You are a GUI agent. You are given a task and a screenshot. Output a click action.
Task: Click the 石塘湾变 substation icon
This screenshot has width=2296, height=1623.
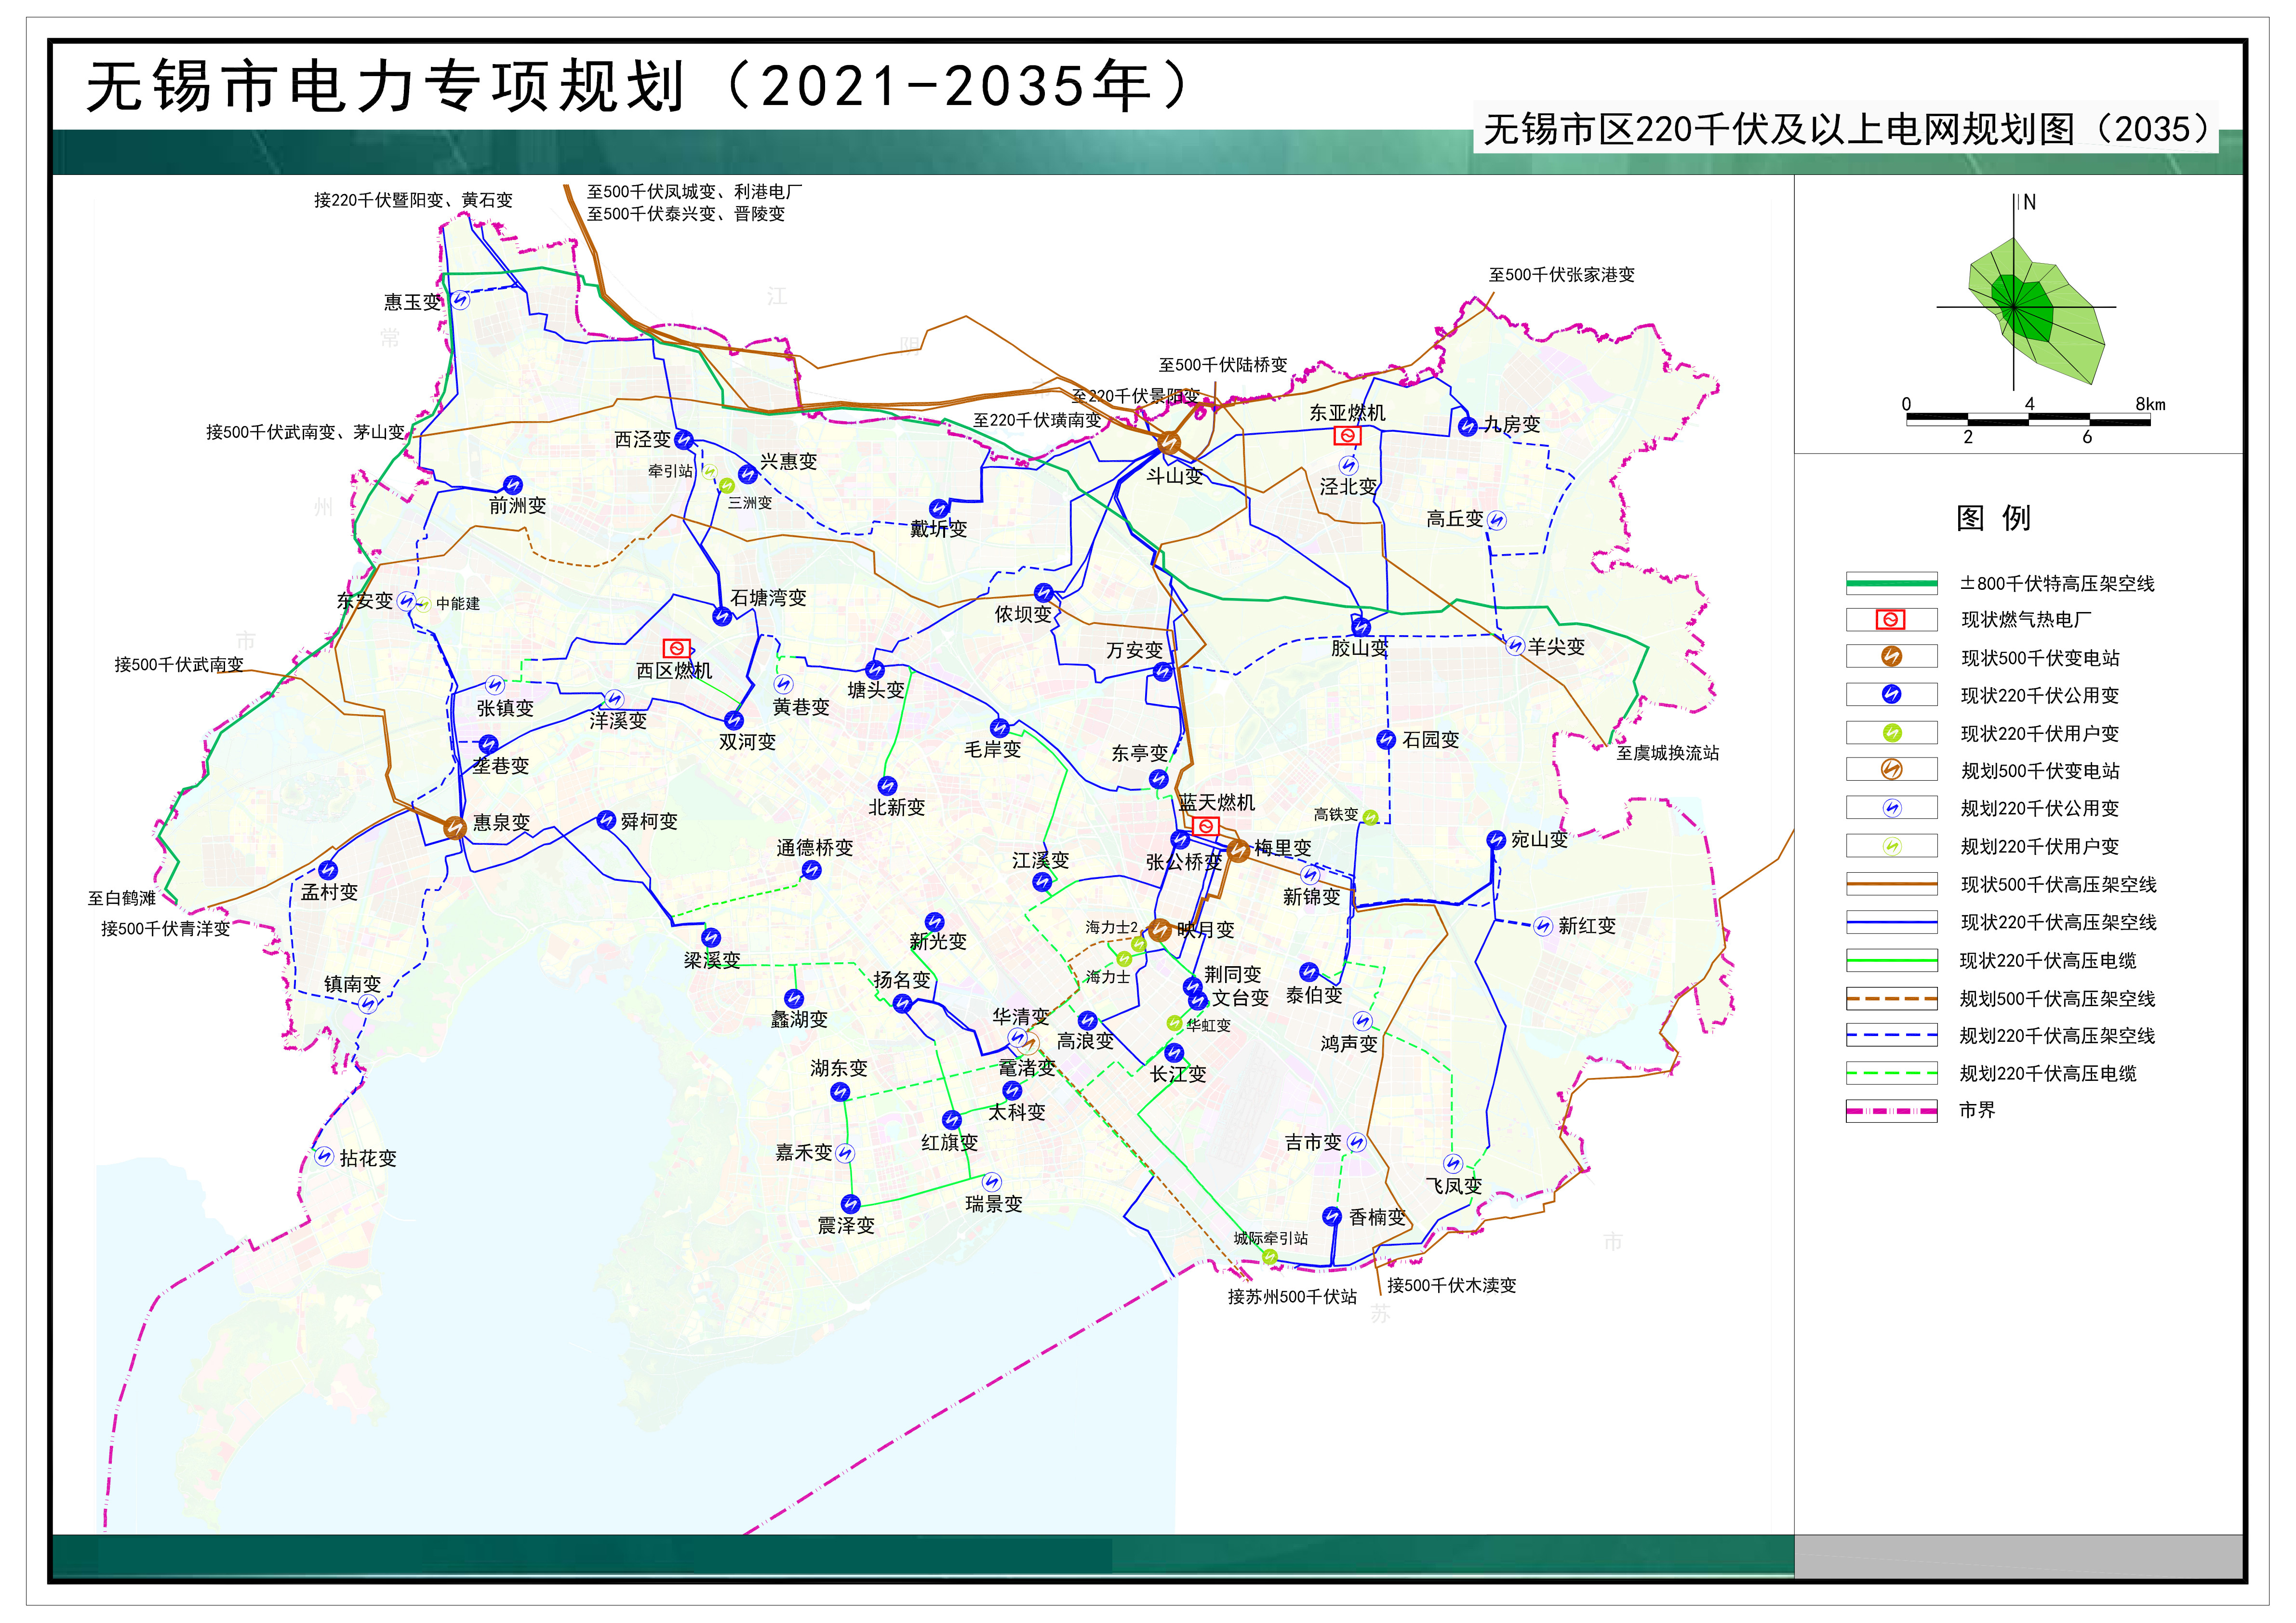coord(722,616)
